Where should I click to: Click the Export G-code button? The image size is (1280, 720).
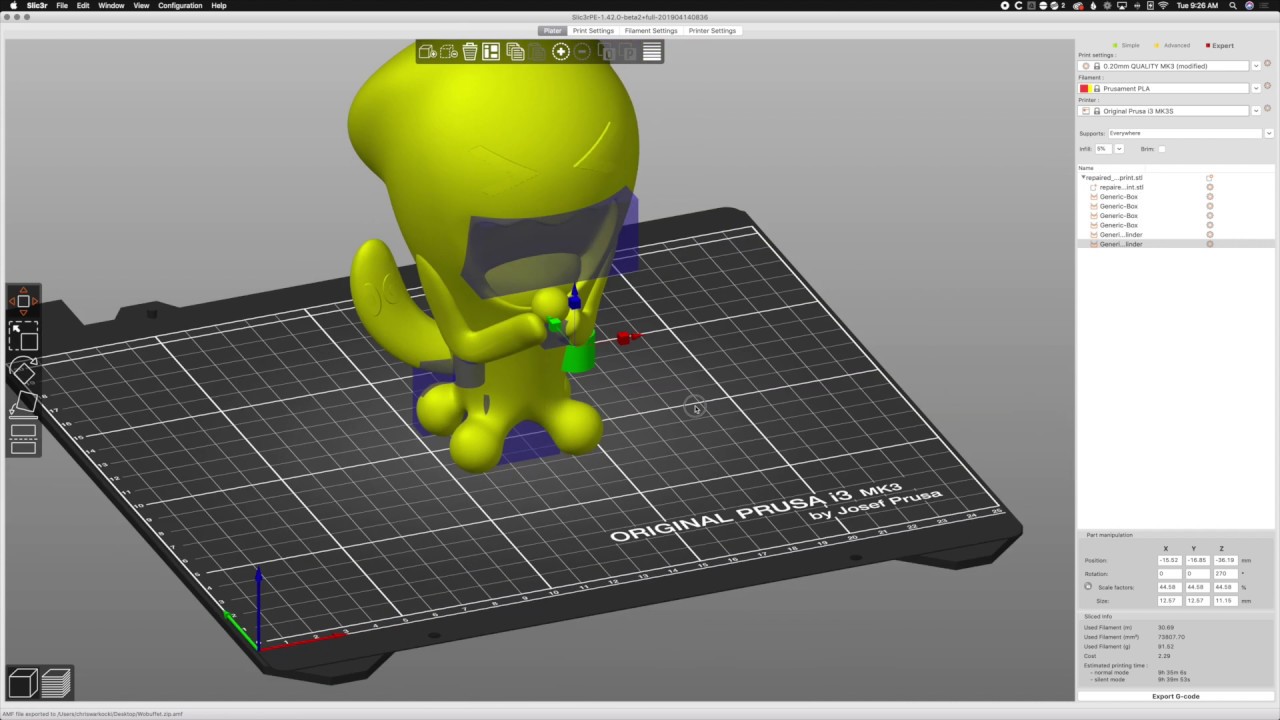click(1176, 696)
